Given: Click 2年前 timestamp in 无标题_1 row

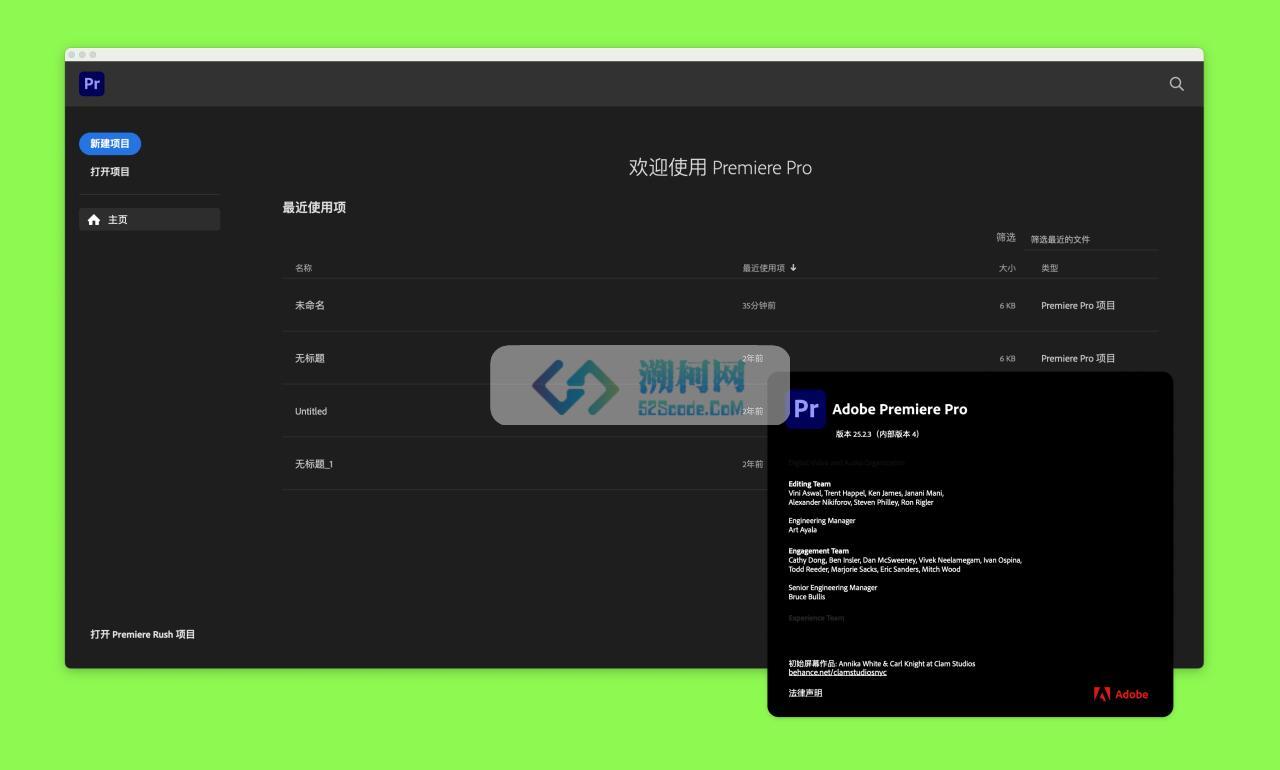Looking at the screenshot, I should [752, 464].
